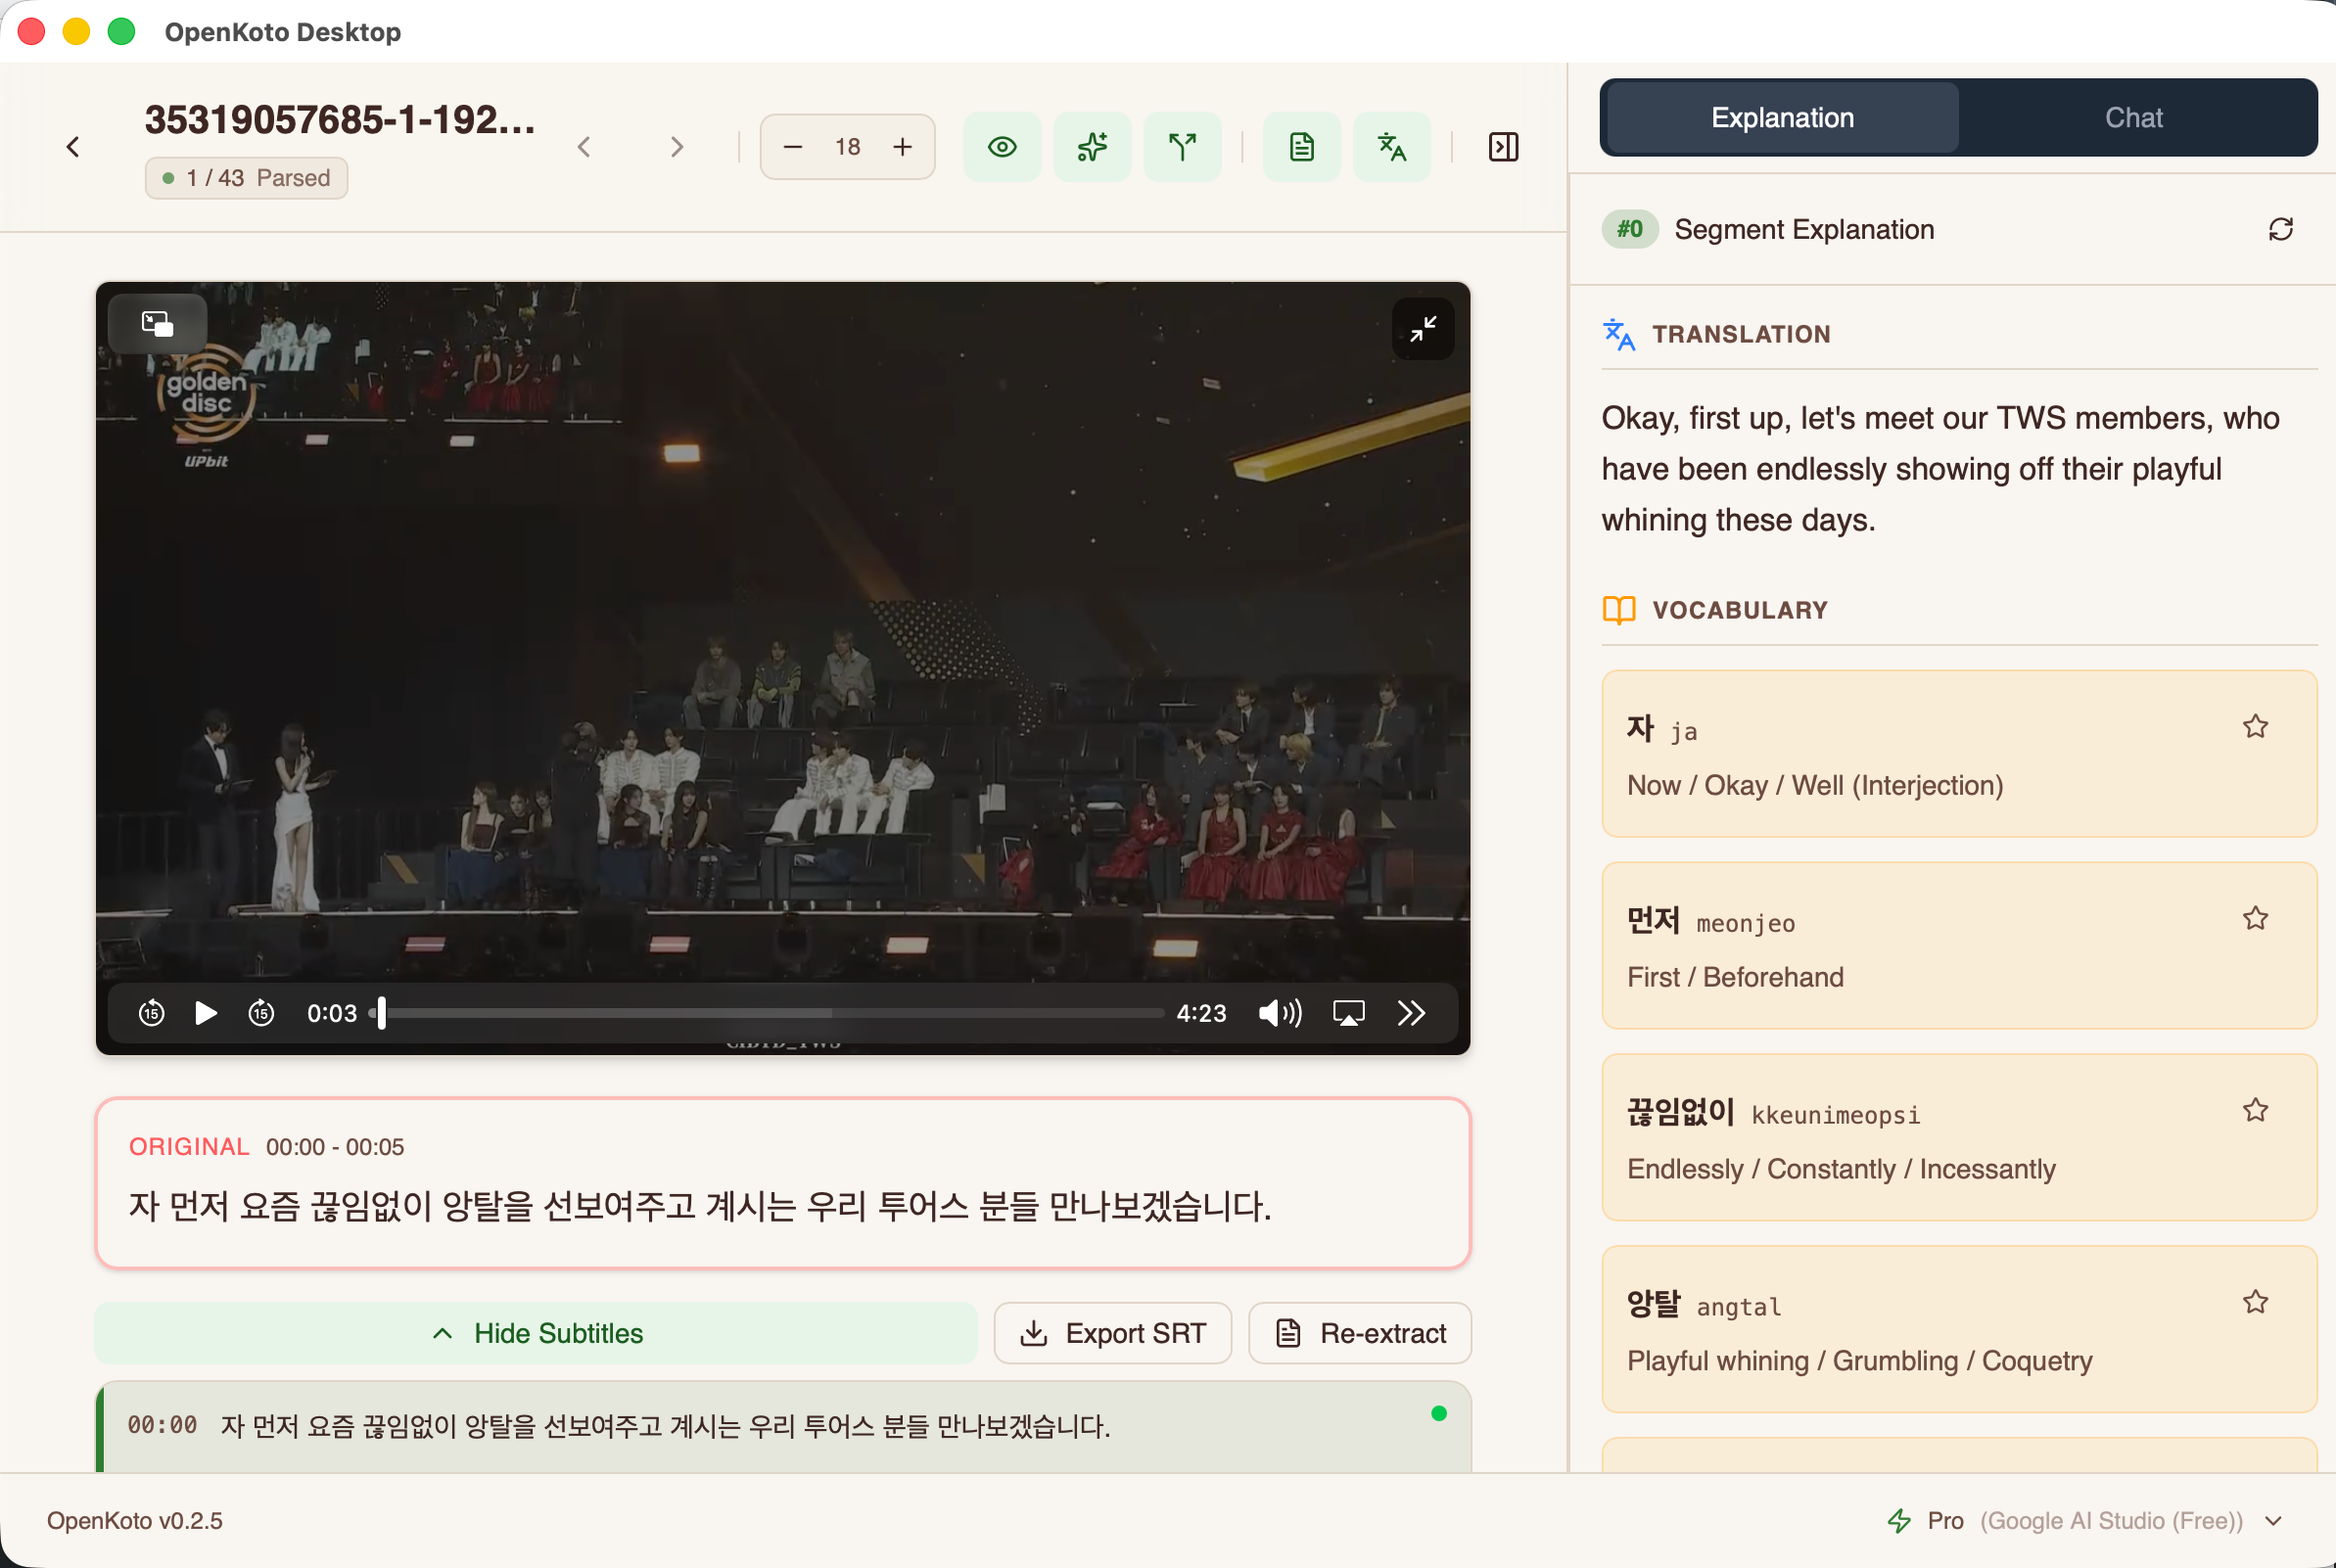The height and width of the screenshot is (1568, 2336).
Task: Cast video via AirPlay icon
Action: tap(1348, 1013)
